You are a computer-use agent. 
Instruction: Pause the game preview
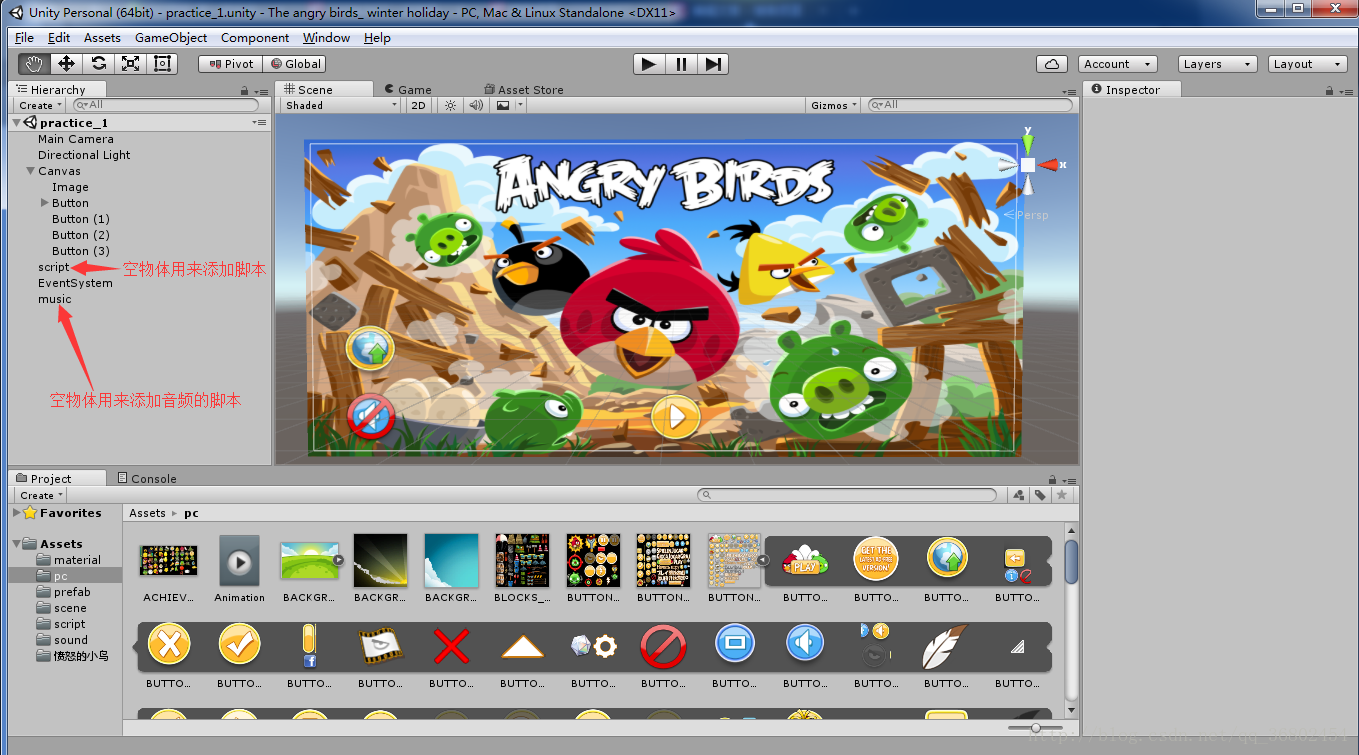pos(681,64)
